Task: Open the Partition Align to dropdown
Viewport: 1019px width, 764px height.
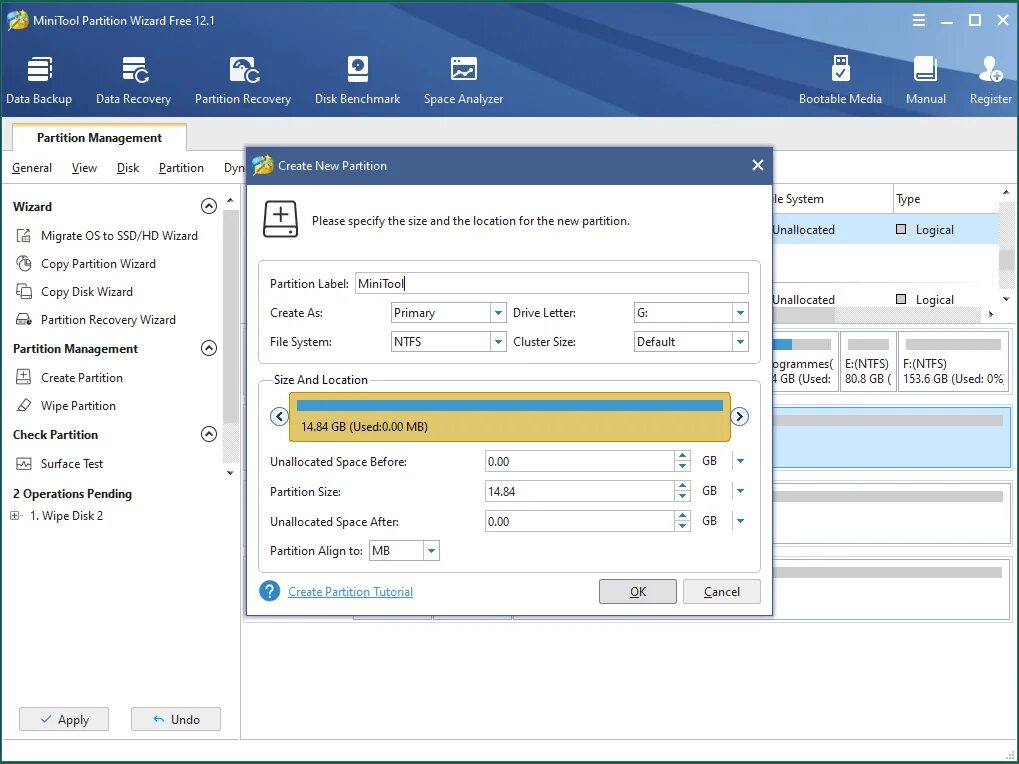Action: click(x=431, y=551)
